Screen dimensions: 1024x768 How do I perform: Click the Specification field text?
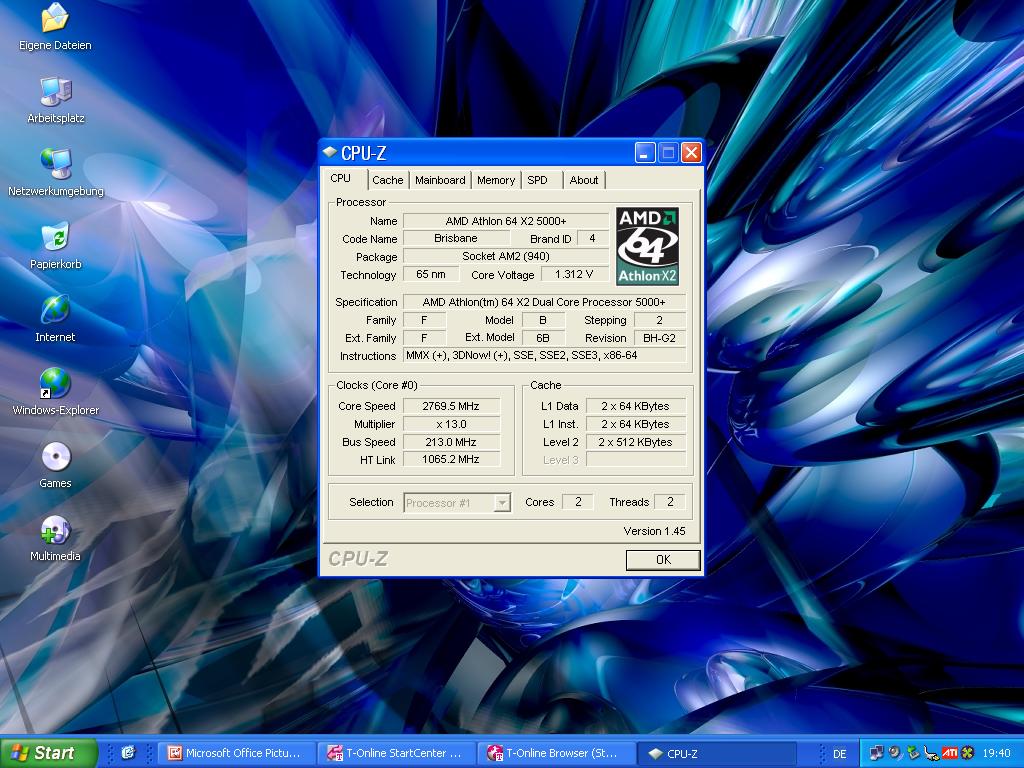pos(544,302)
